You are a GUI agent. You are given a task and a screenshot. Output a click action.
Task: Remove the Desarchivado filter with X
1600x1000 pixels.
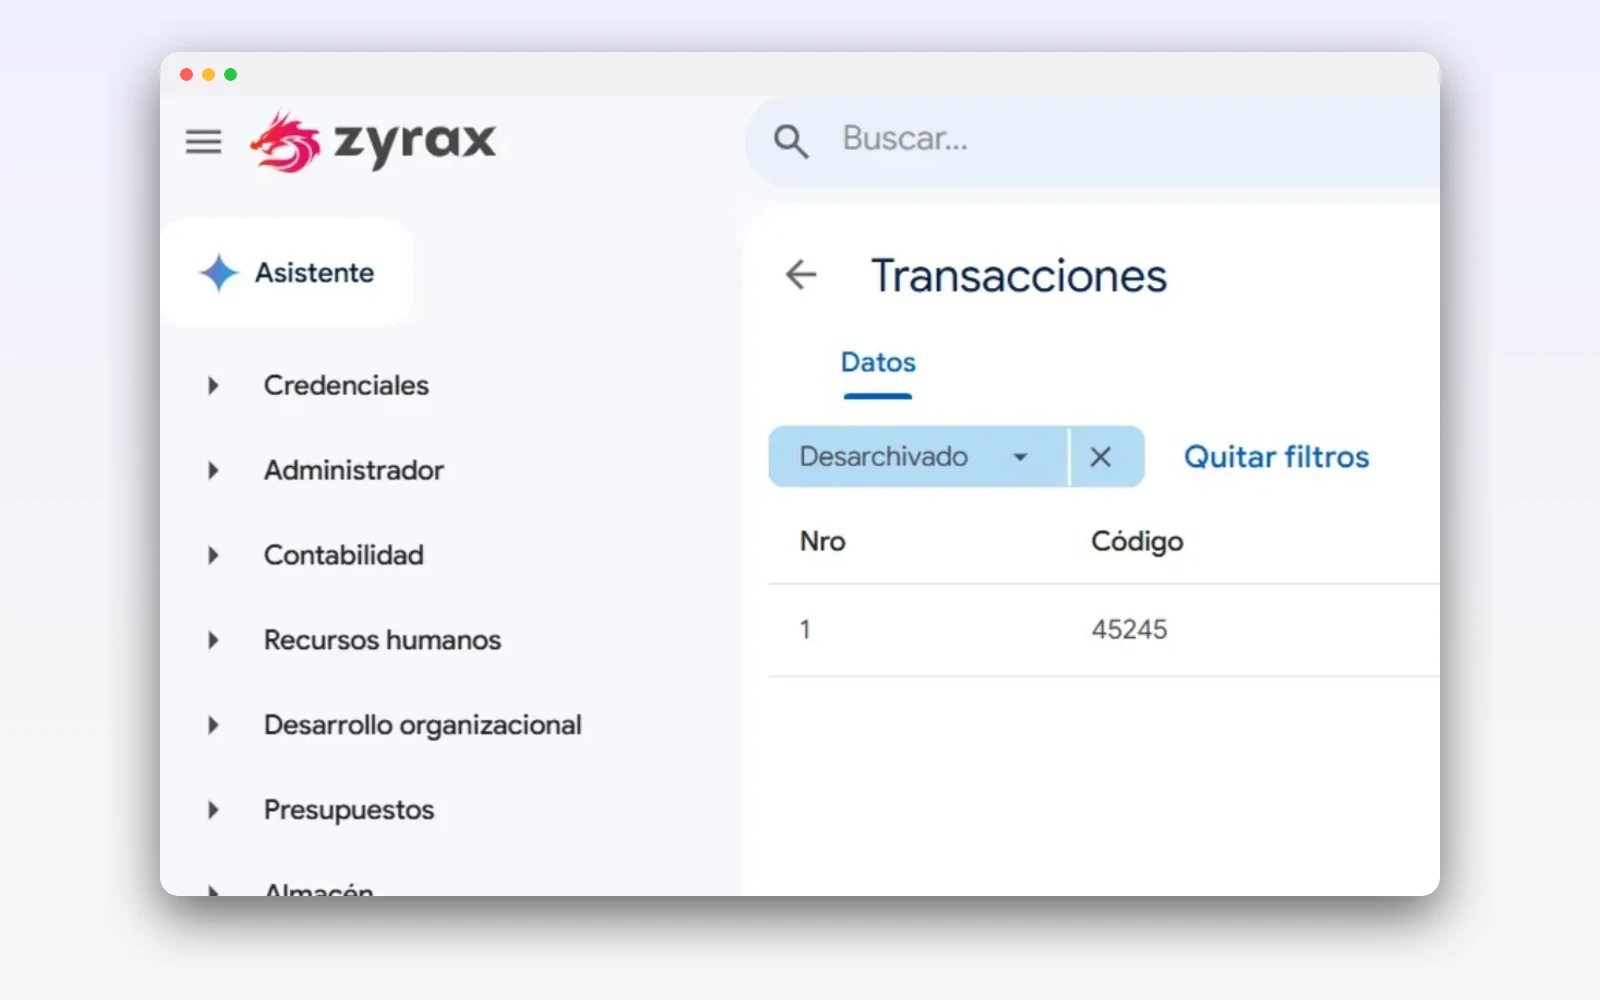pyautogui.click(x=1101, y=457)
